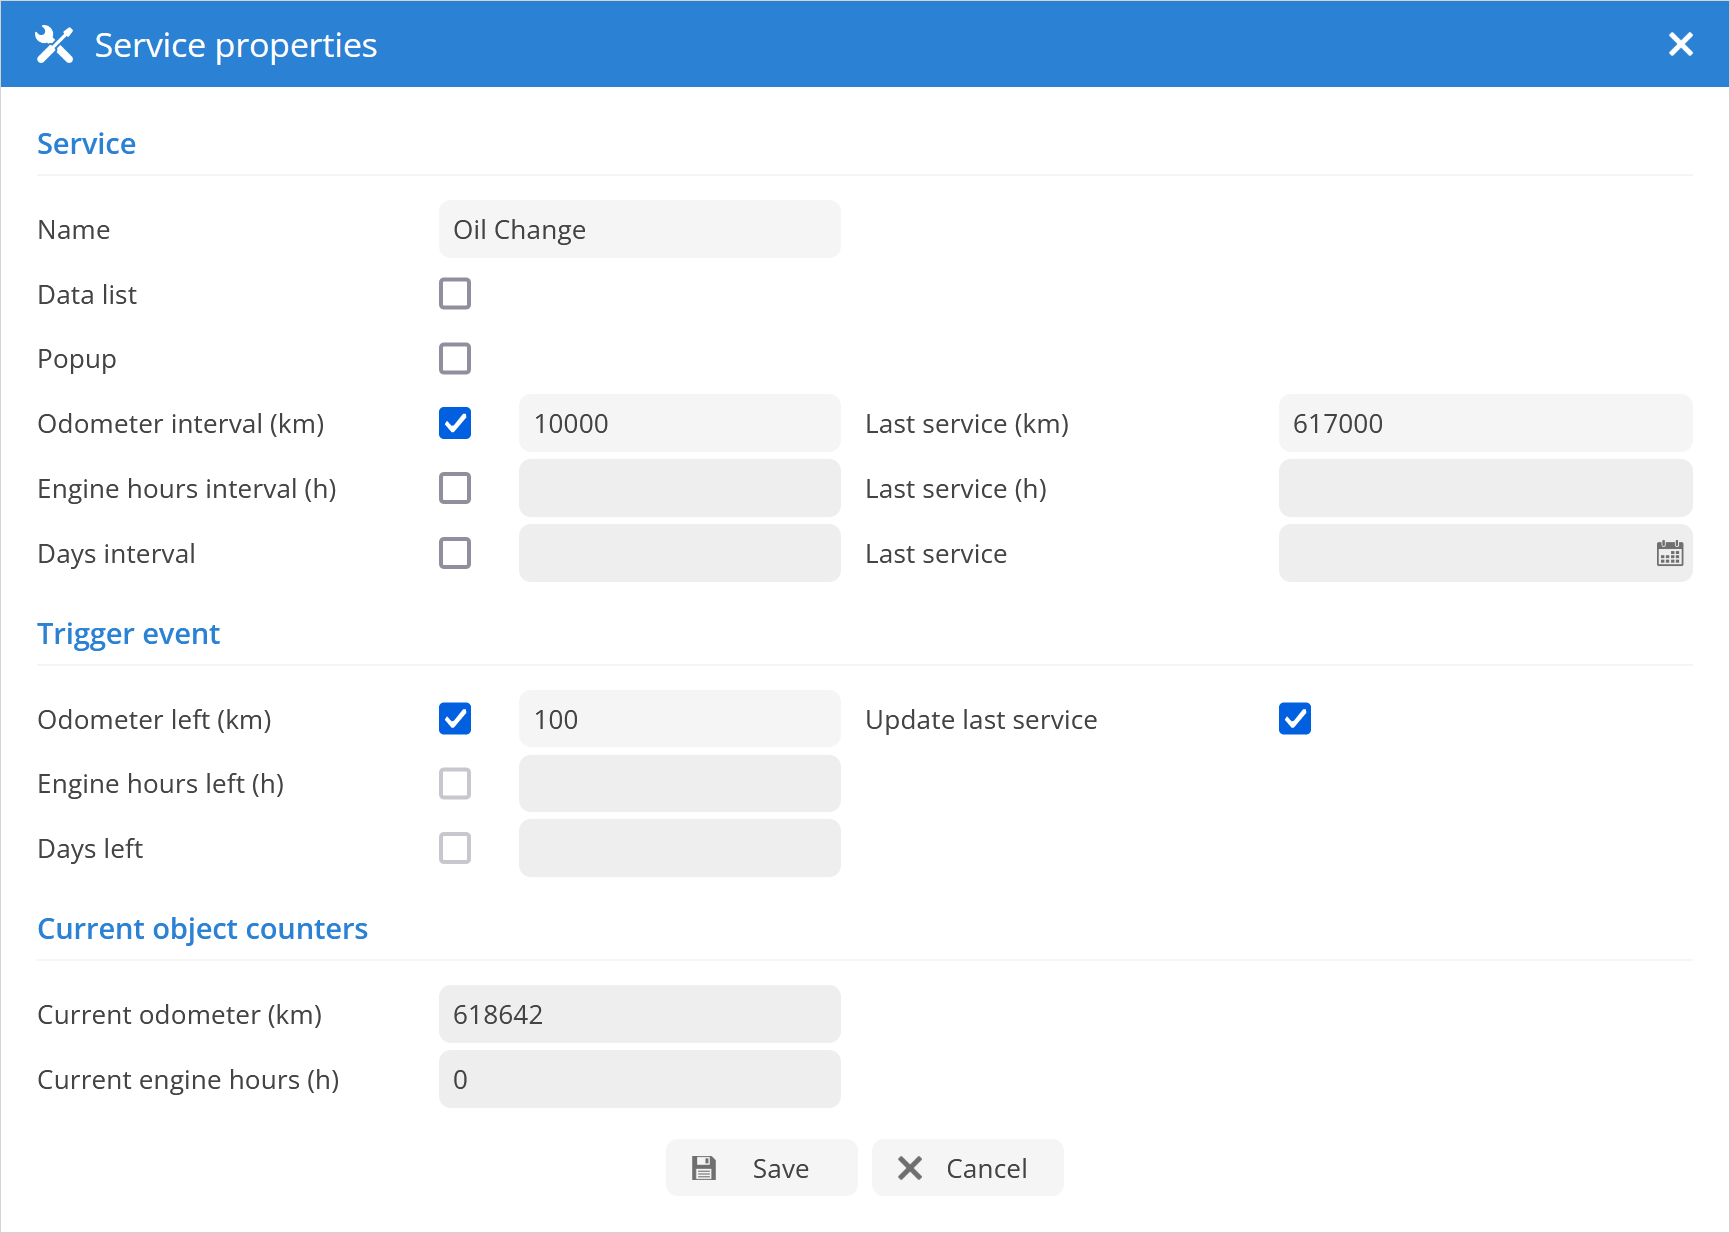
Task: Click the wrench tools icon in title bar
Action: [54, 45]
